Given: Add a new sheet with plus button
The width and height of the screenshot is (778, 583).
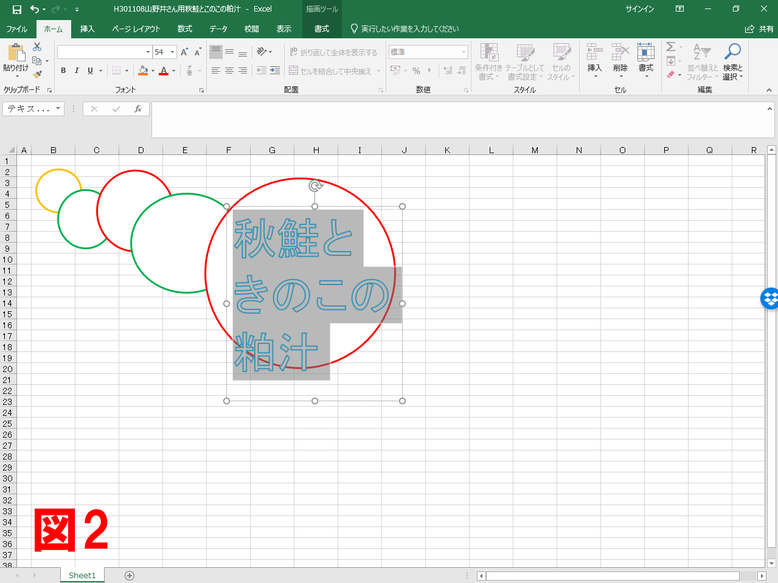Looking at the screenshot, I should (x=130, y=576).
